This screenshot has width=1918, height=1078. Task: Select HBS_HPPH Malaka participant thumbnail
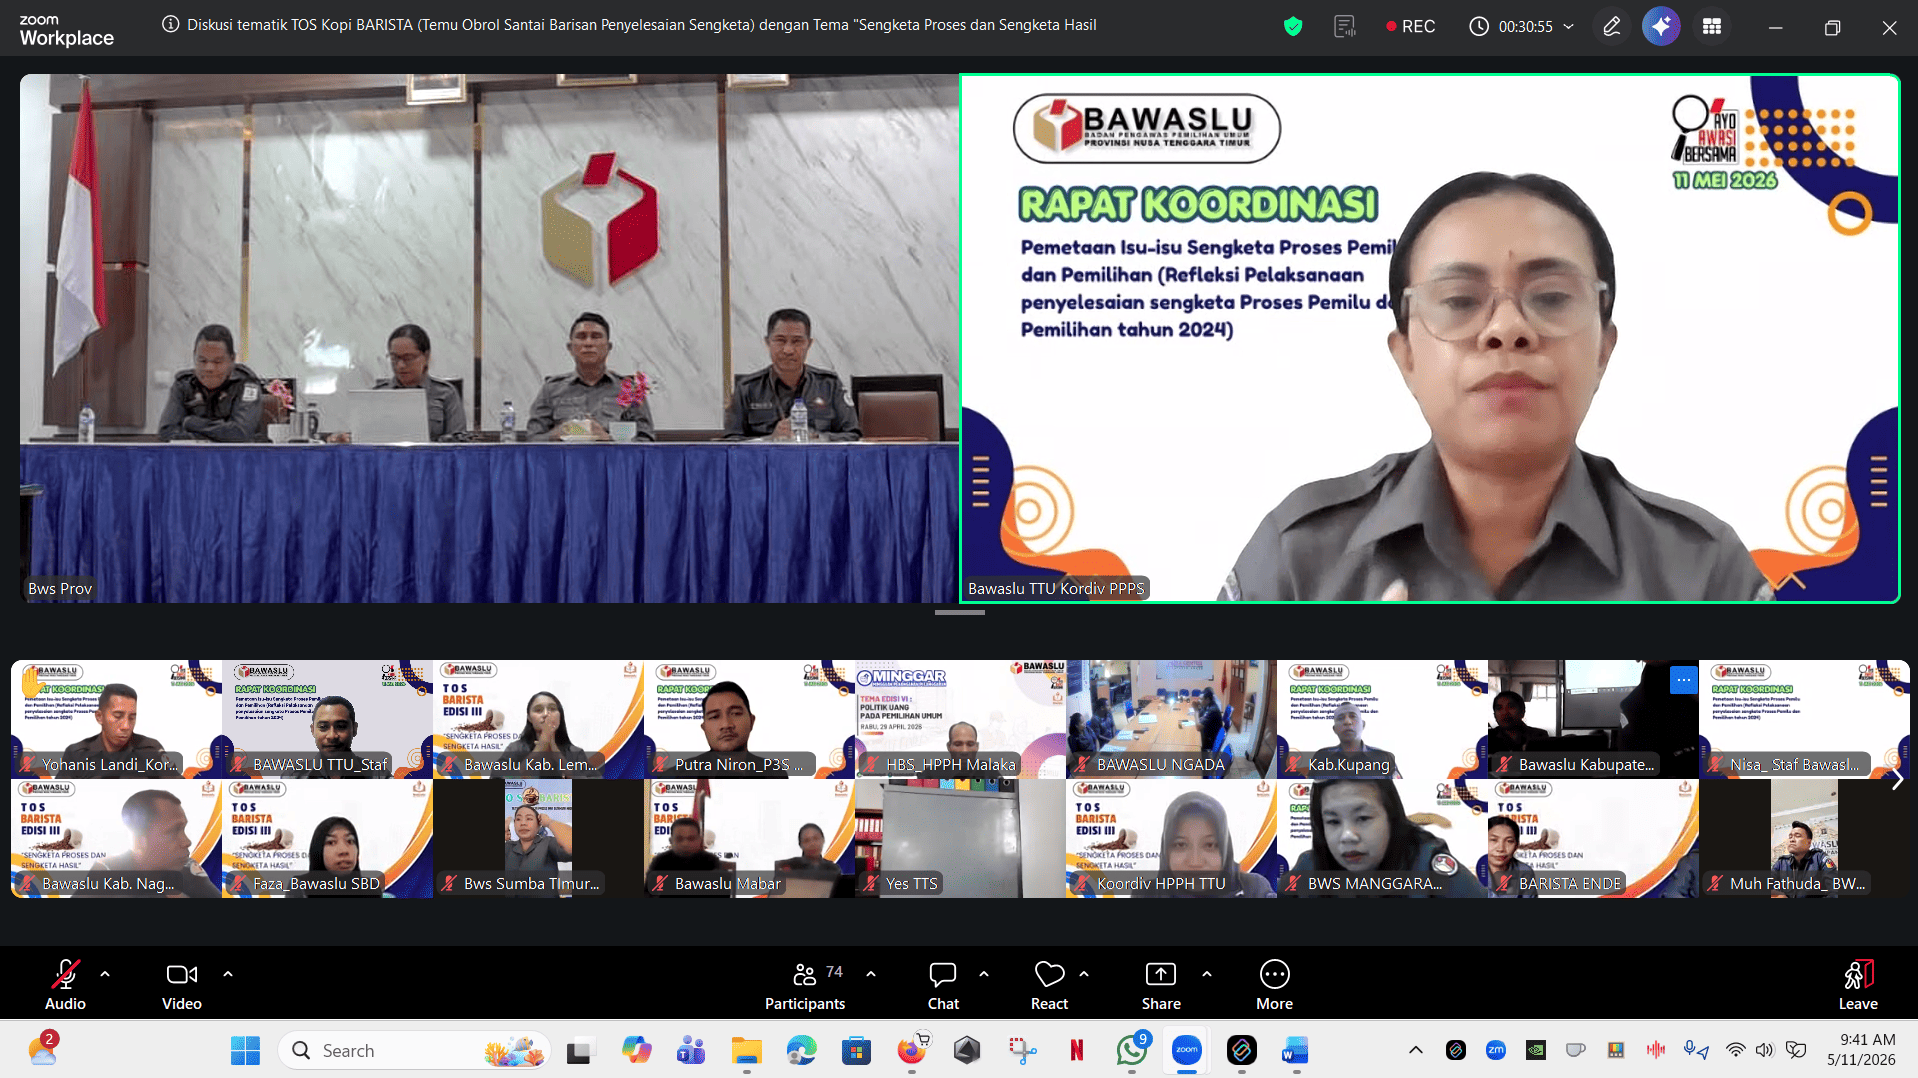pyautogui.click(x=960, y=719)
